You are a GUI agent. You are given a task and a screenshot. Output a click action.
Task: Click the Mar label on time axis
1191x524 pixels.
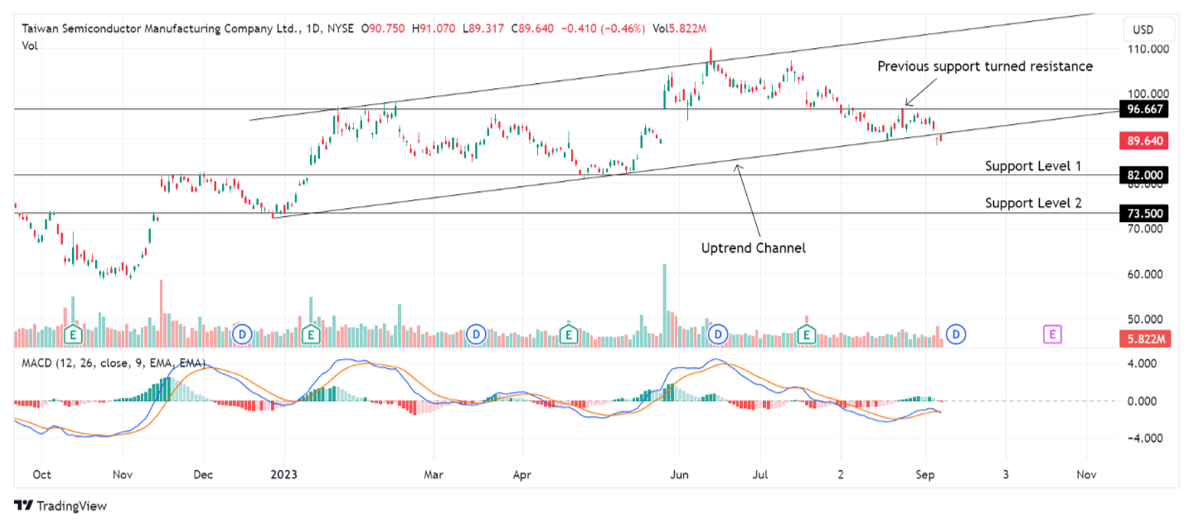pyautogui.click(x=433, y=474)
